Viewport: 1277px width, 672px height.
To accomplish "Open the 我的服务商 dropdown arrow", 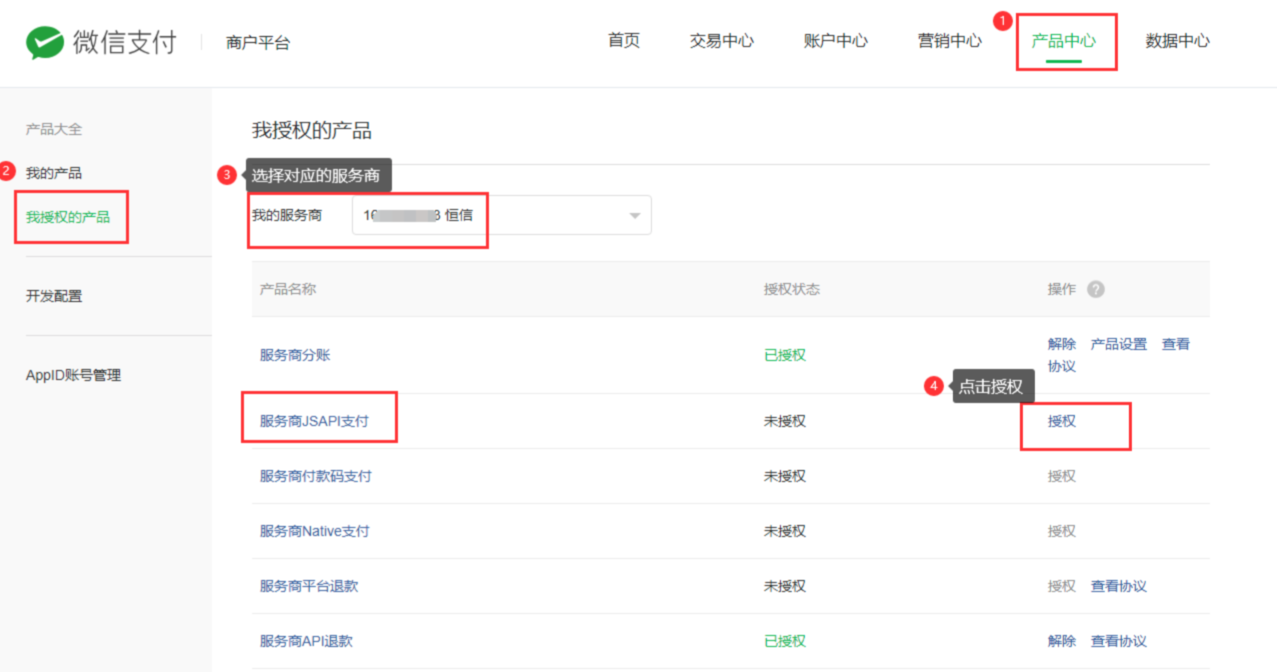I will (635, 216).
